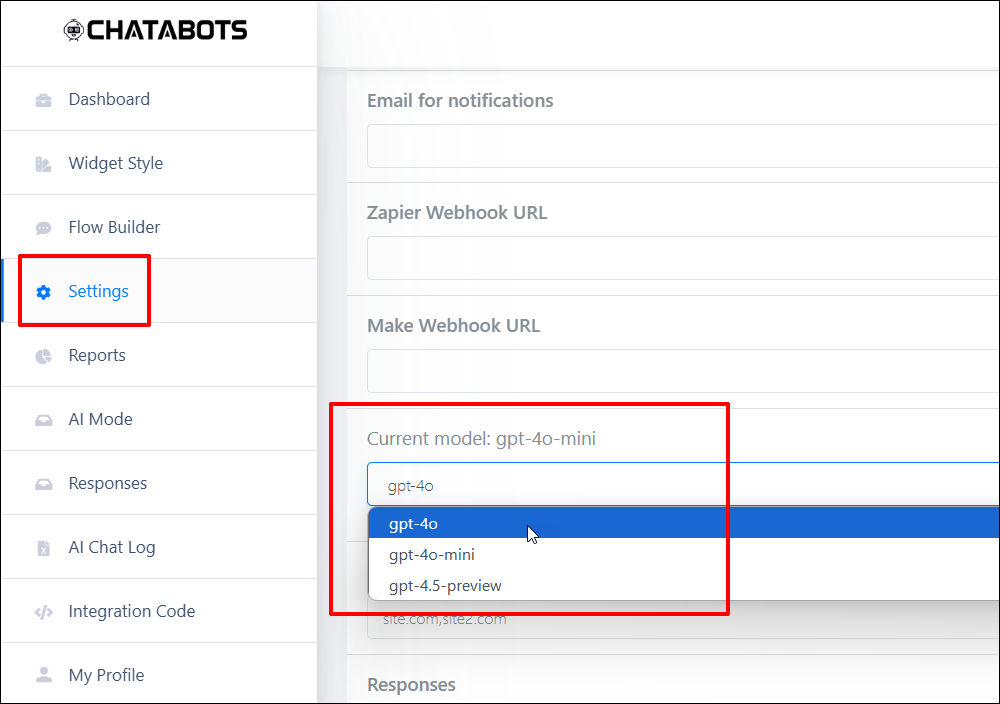Click the Flow Builder chat bubble icon
Screen dimensions: 1000x704
click(x=43, y=228)
